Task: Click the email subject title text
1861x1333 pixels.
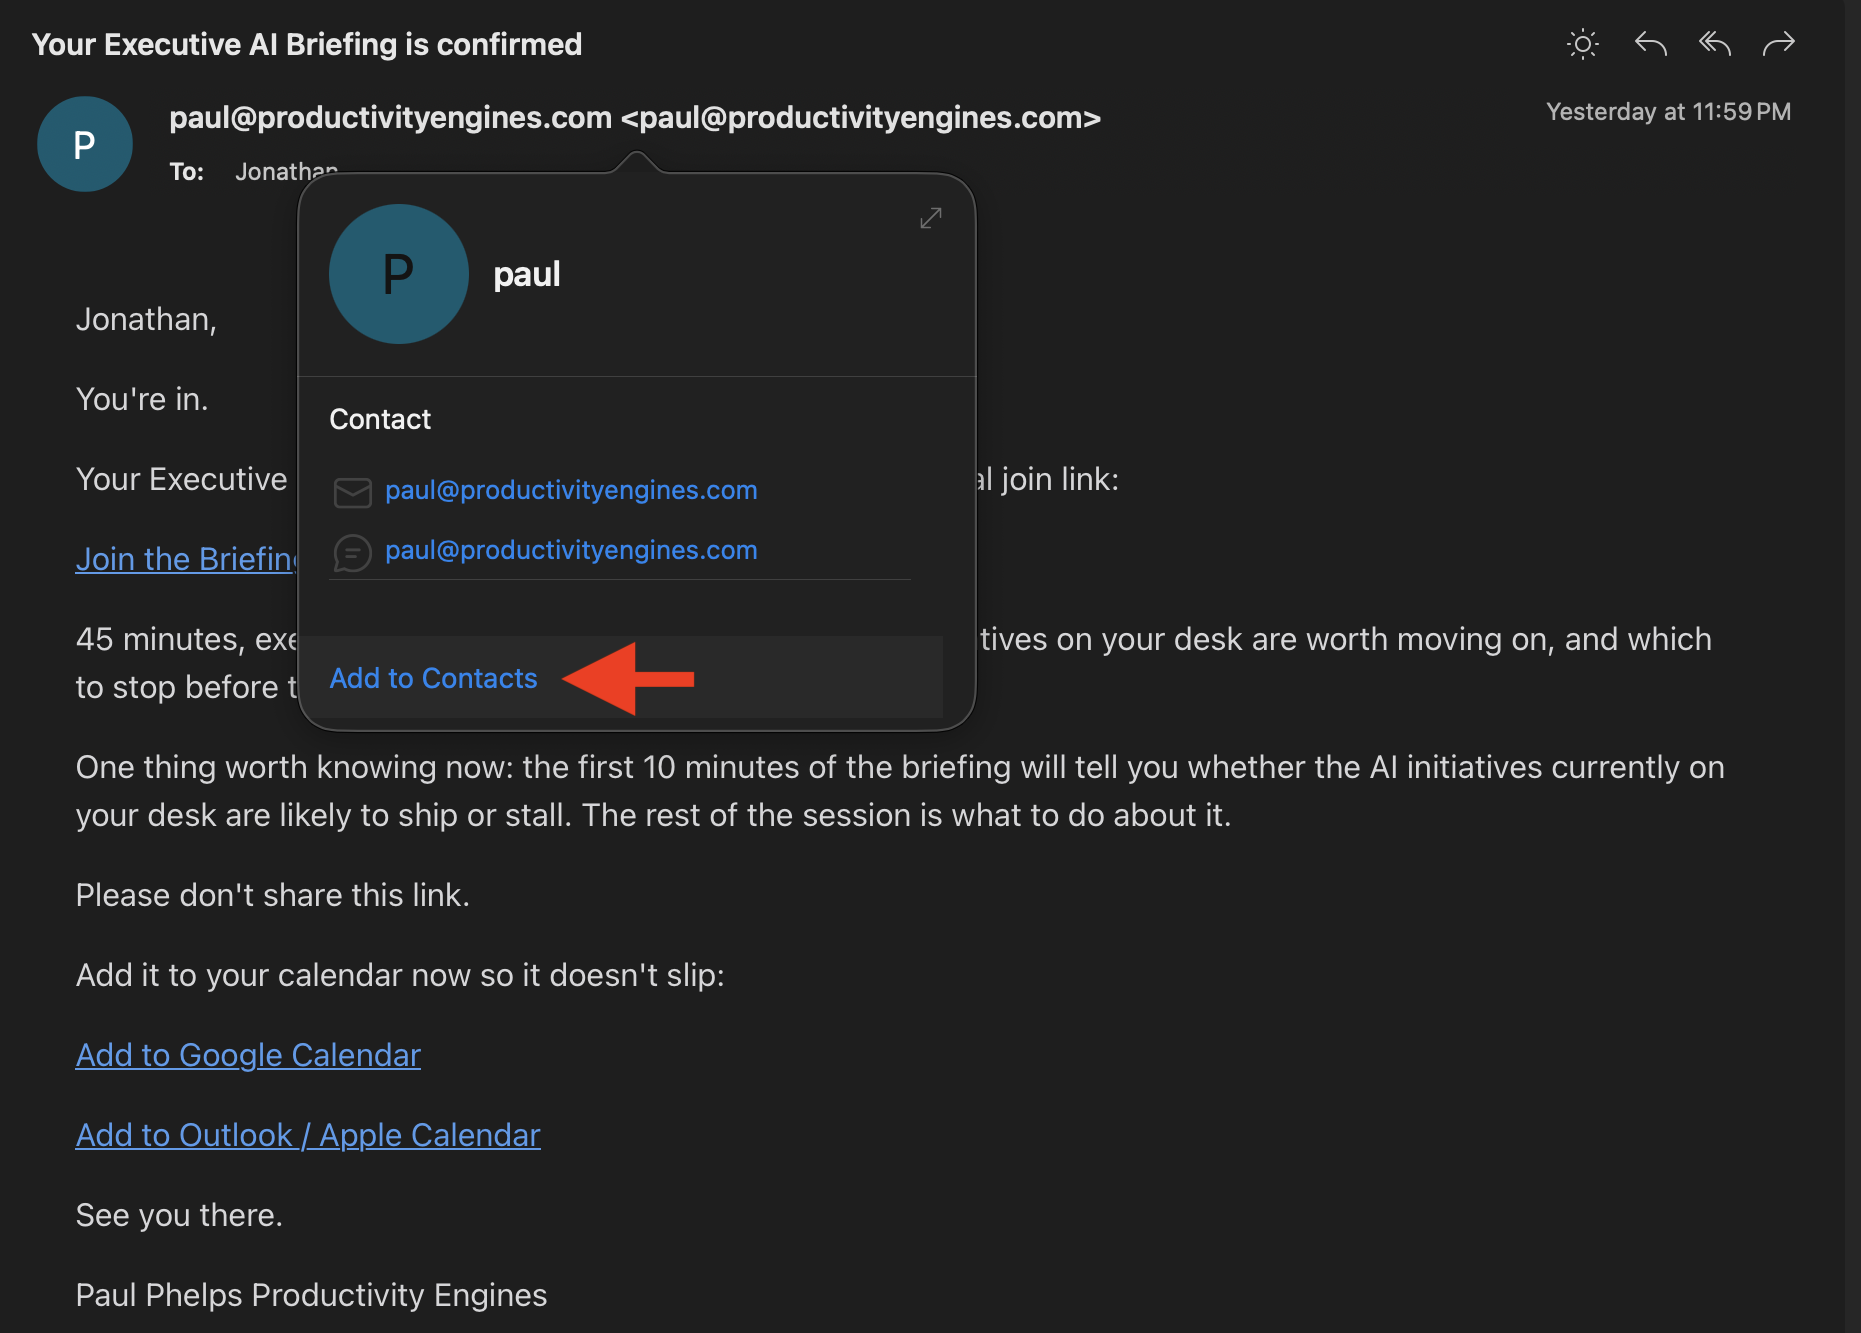Action: tap(307, 44)
